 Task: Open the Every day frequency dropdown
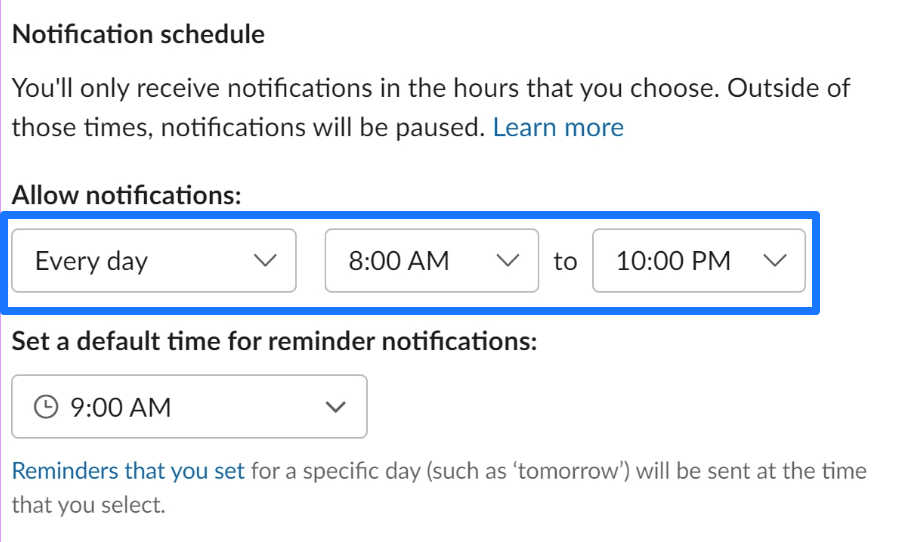coord(154,262)
